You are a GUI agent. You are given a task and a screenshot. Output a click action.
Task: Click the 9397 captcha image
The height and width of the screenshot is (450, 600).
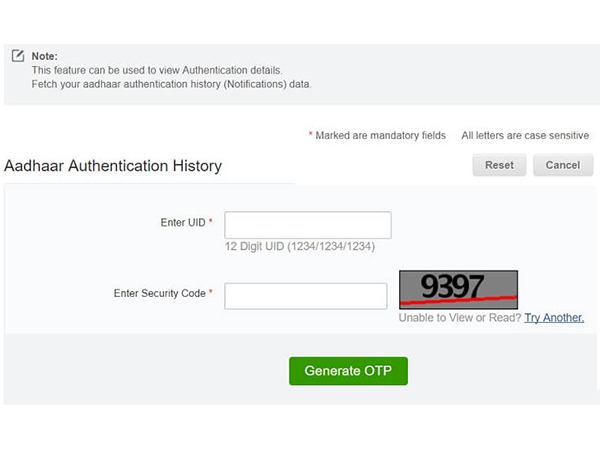(x=458, y=288)
